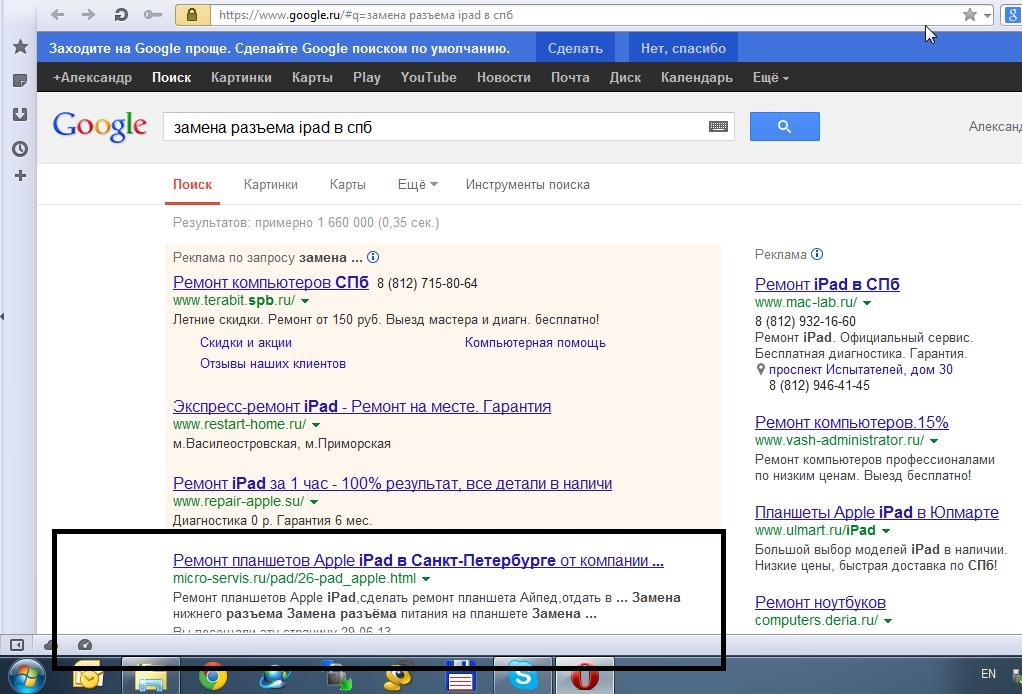Open 'Ремонт iPad за 1 час' link
This screenshot has width=1022, height=694.
392,484
